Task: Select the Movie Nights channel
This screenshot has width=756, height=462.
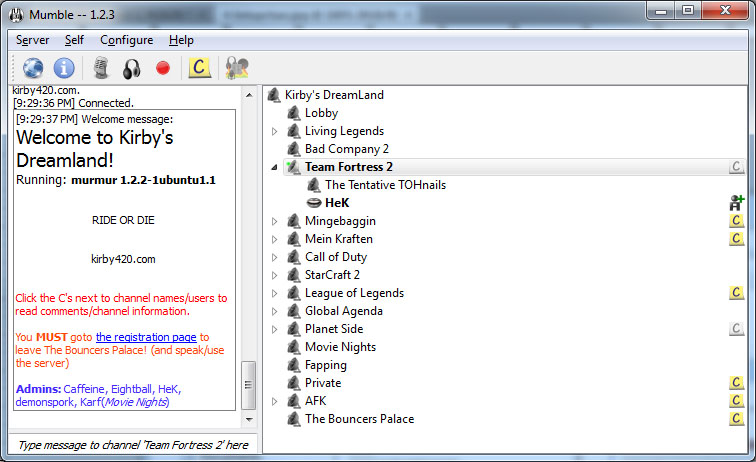Action: [340, 347]
